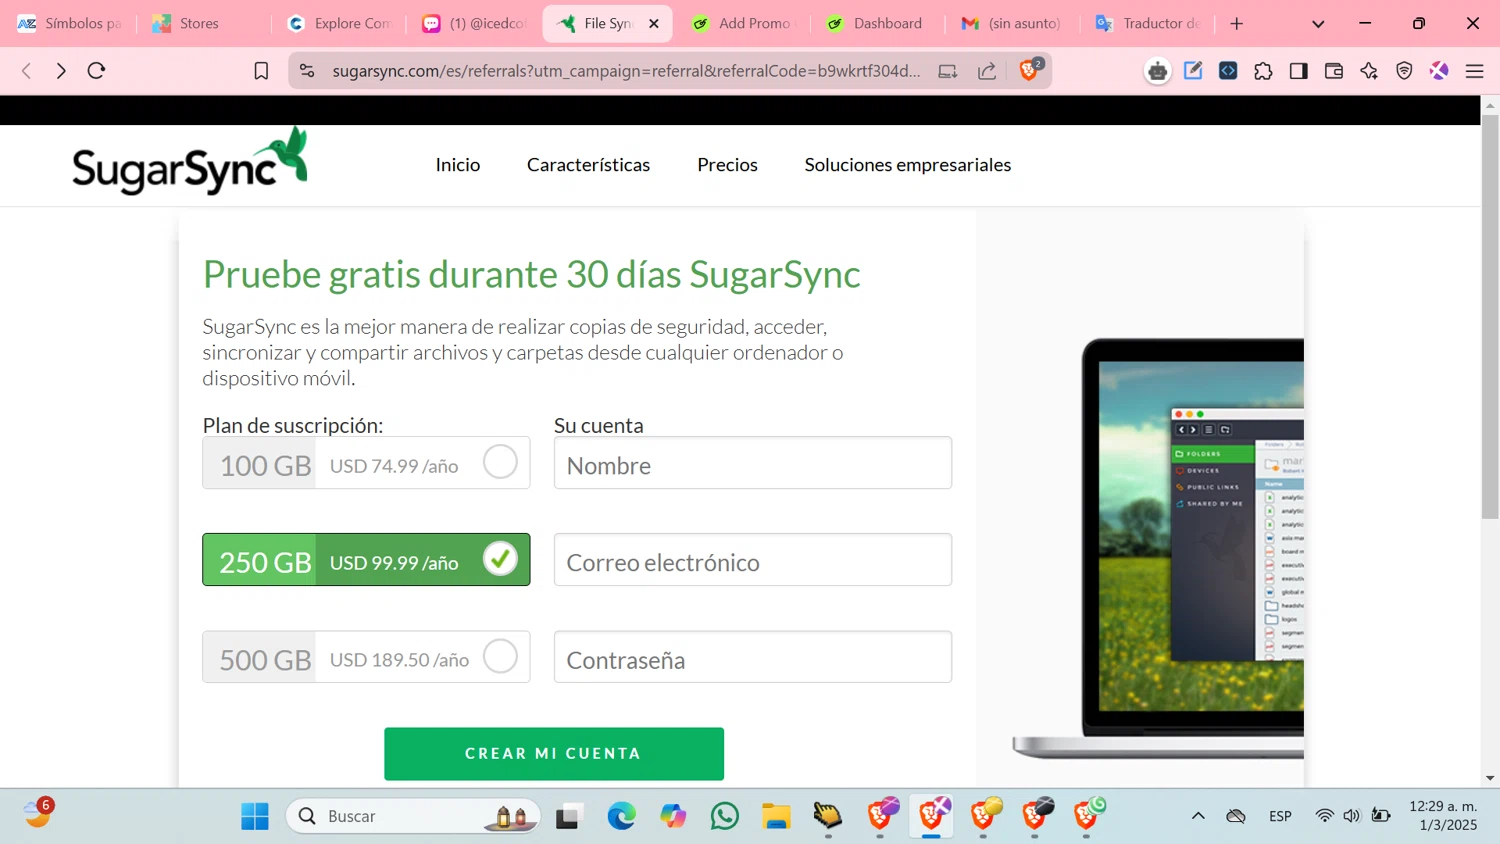Open weather widget on taskbar

[38, 814]
